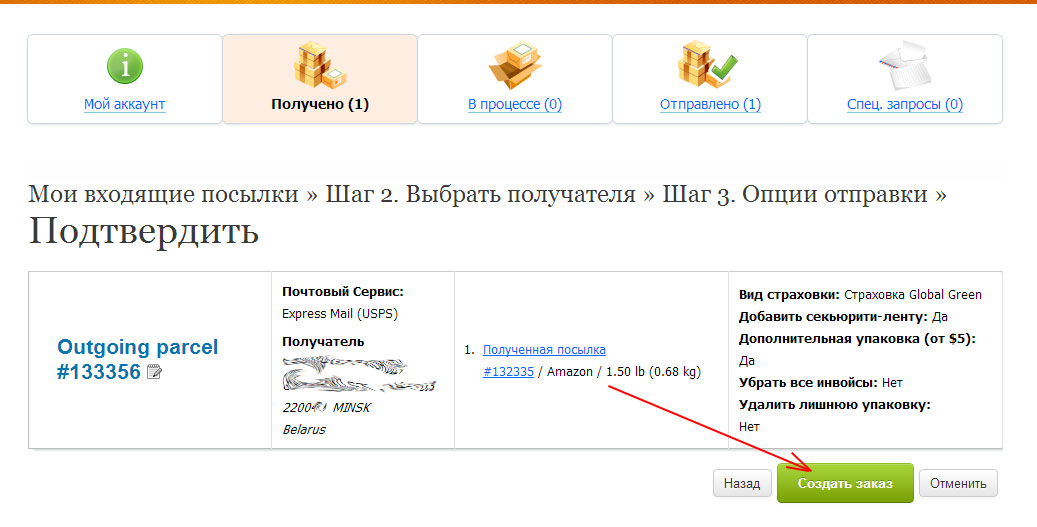Go to the Отправлено (1) tab
Viewport: 1037px width, 527px height.
click(x=709, y=104)
